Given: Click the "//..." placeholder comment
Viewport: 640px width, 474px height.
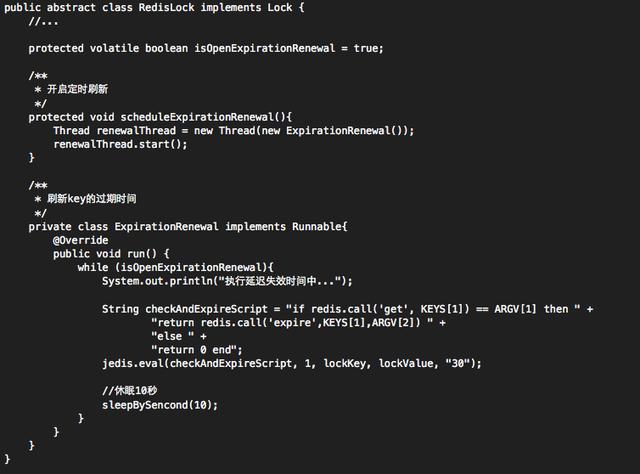Looking at the screenshot, I should pos(43,21).
